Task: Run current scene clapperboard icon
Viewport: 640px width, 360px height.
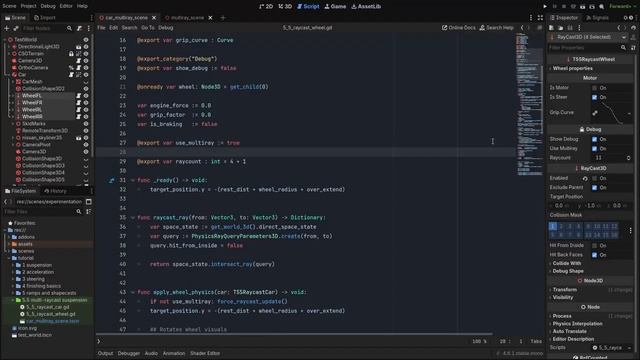Action: (x=582, y=7)
